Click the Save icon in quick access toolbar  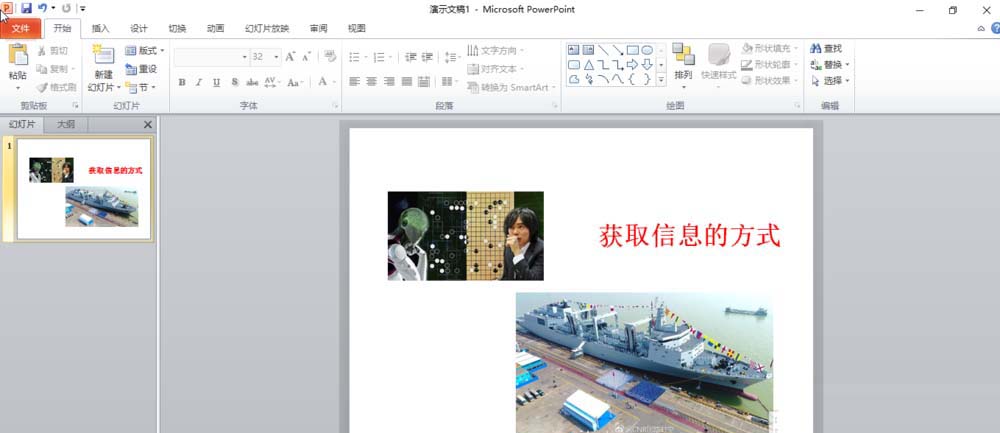point(26,8)
